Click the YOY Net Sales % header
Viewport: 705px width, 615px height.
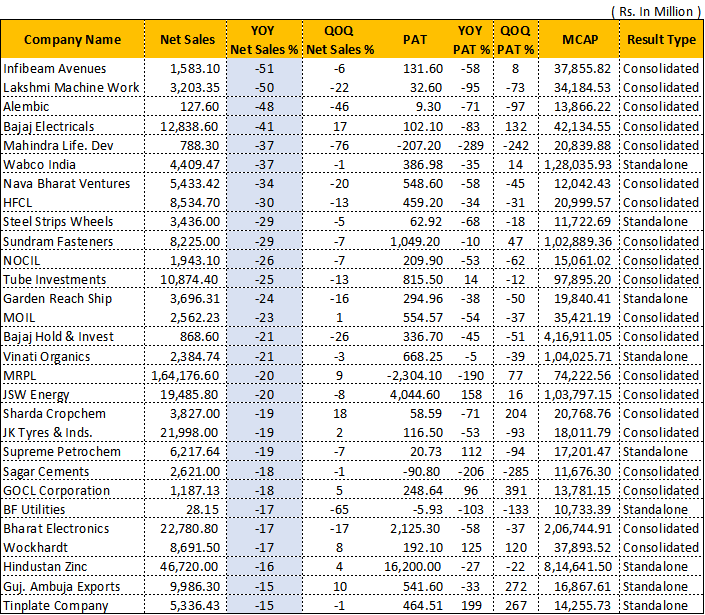(264, 40)
